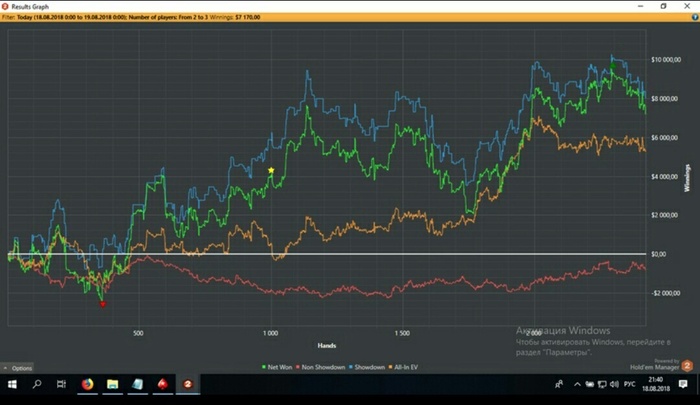
Task: Click the yellow star marker on graph
Action: [x=271, y=170]
